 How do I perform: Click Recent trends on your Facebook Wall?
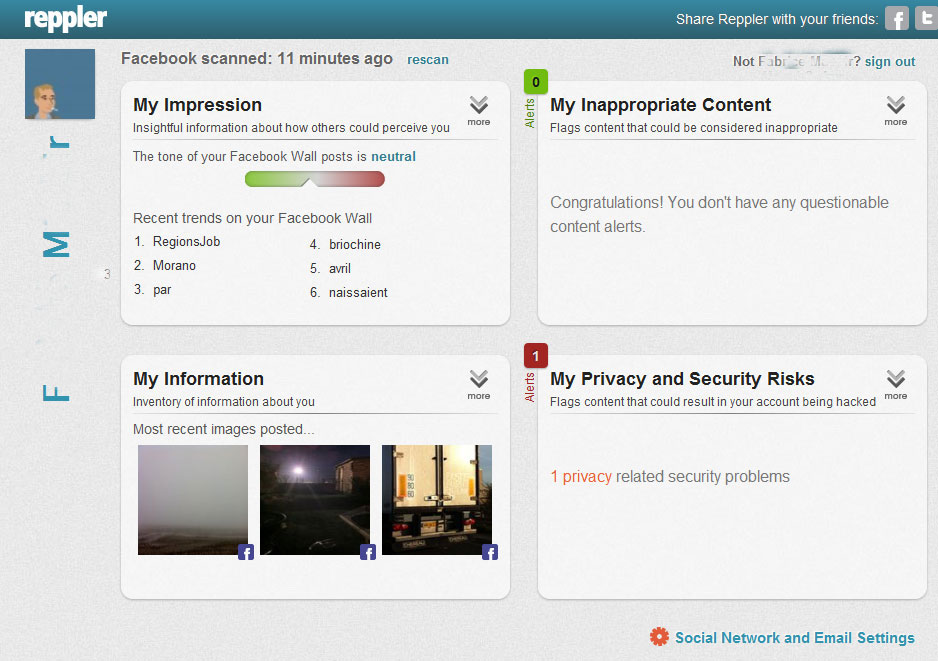pos(252,218)
